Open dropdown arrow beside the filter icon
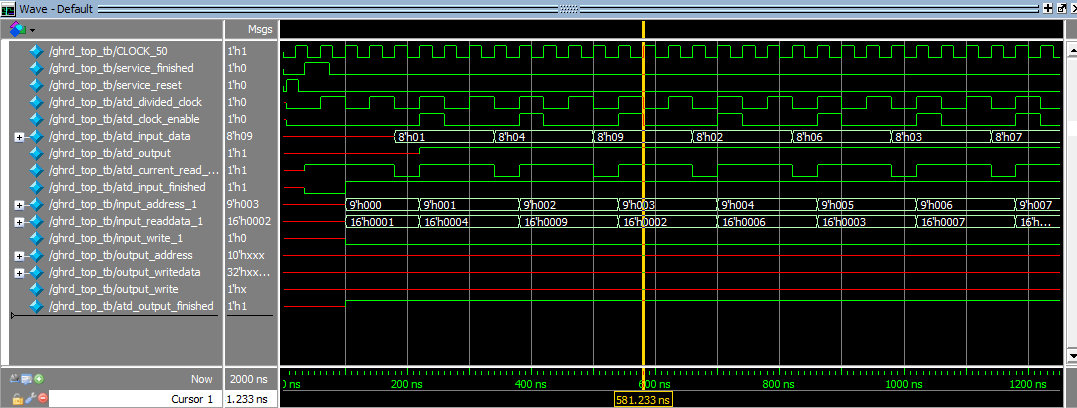This screenshot has width=1077, height=408. click(x=32, y=30)
